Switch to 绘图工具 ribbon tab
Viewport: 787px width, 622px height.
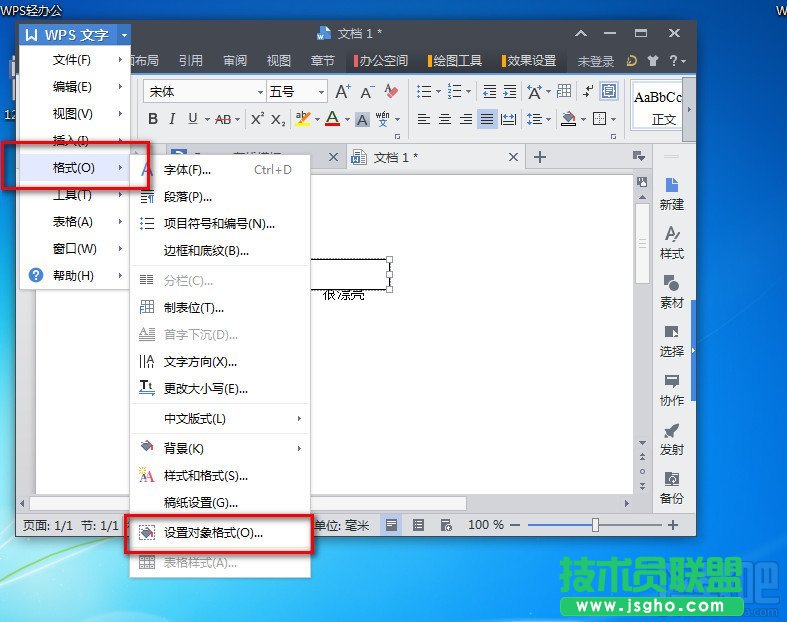454,61
